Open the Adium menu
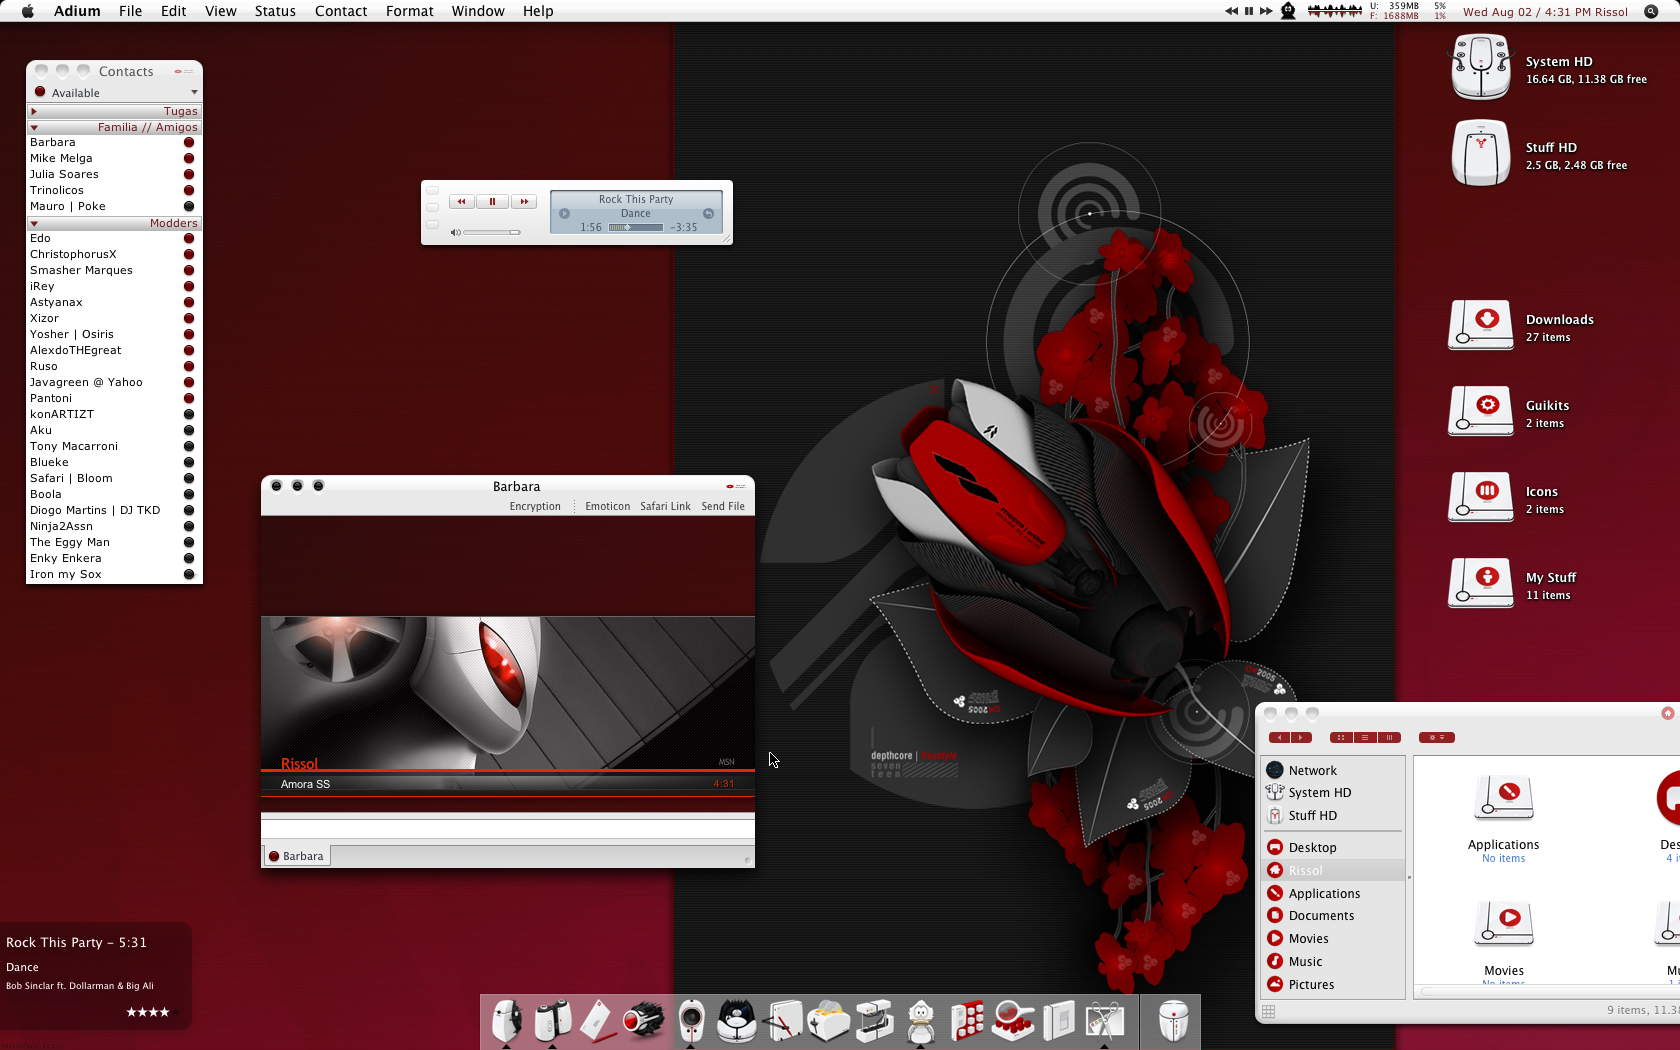Viewport: 1680px width, 1050px height. [x=77, y=11]
